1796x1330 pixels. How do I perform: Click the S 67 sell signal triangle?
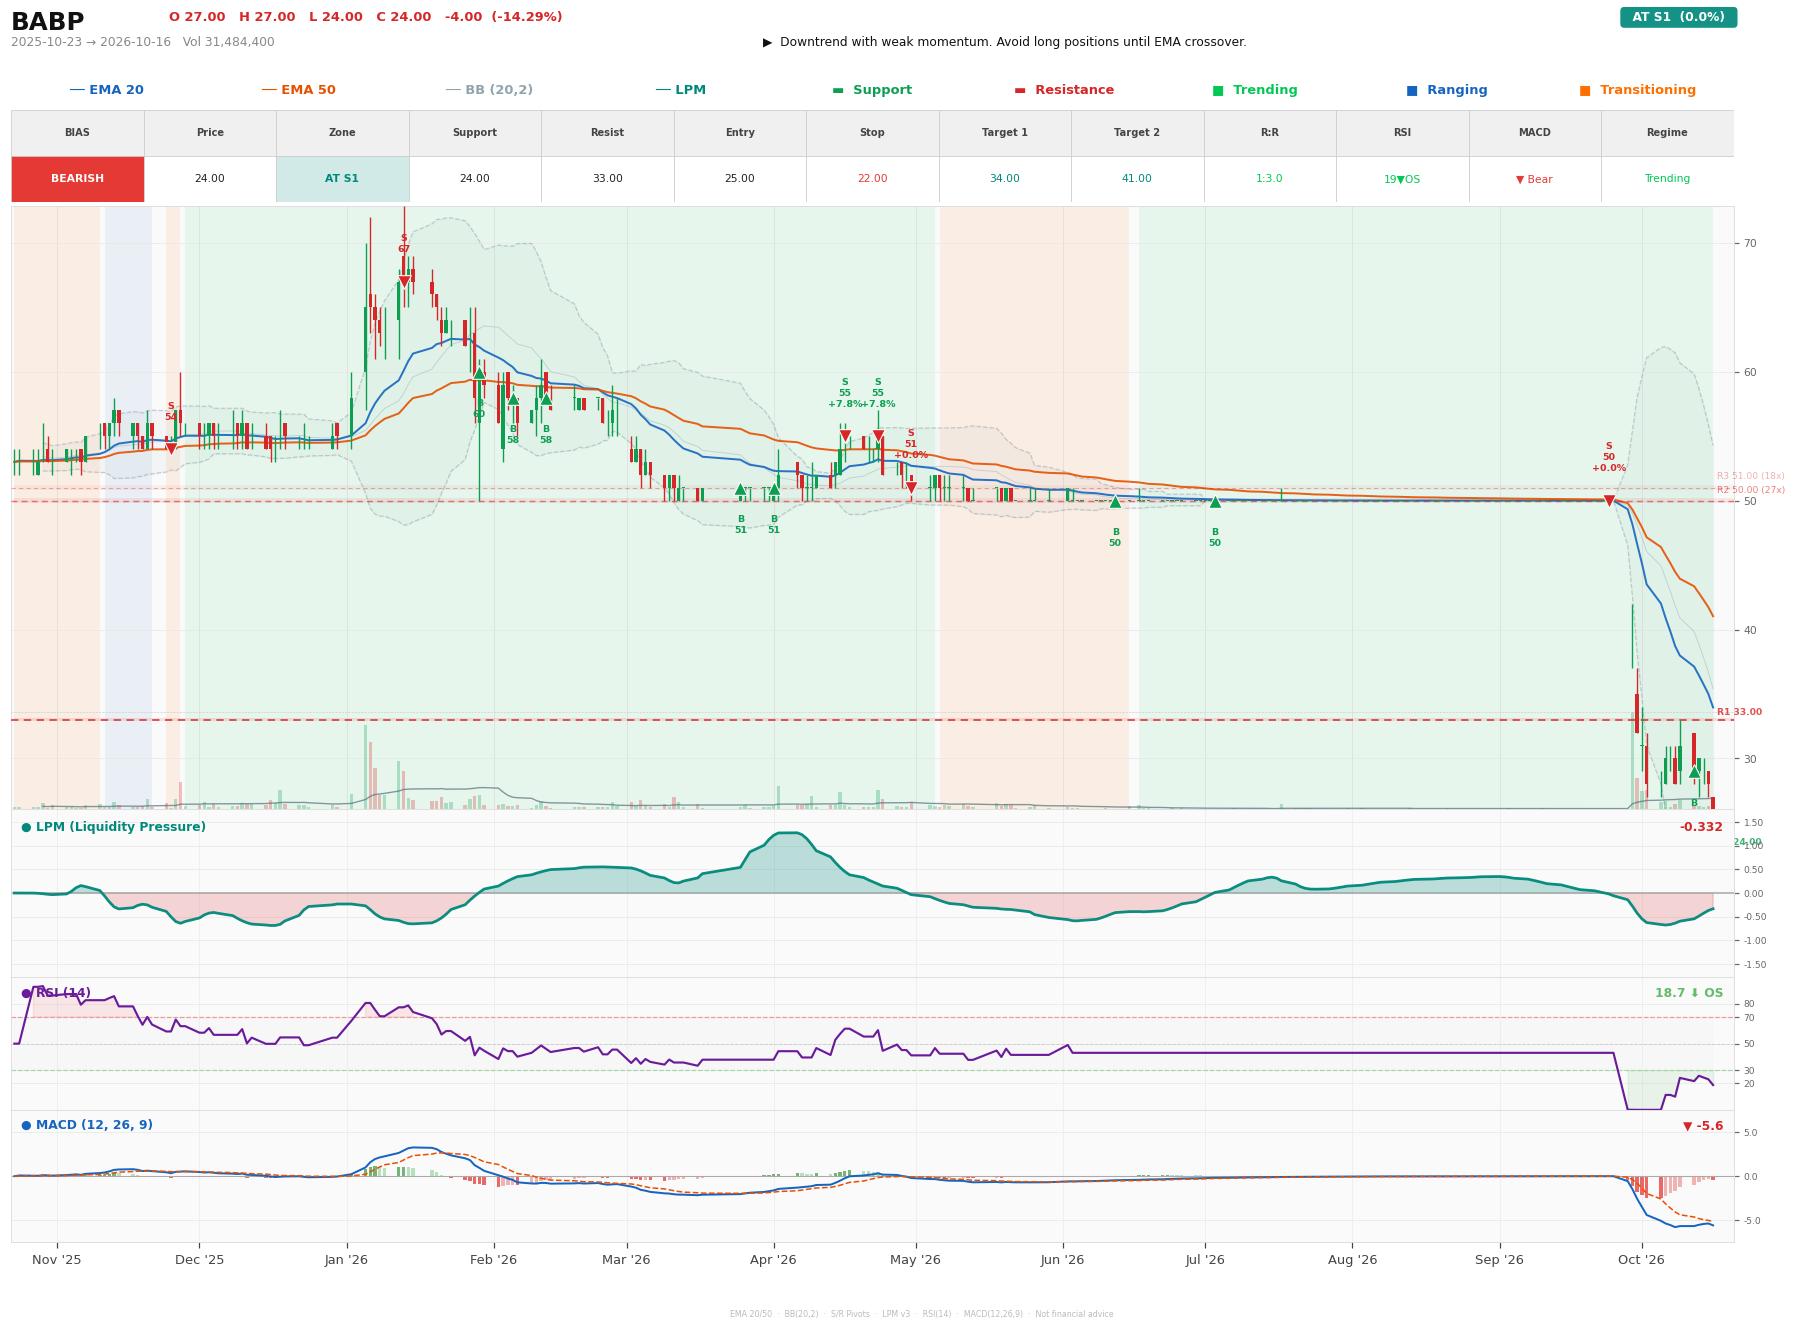[x=404, y=281]
